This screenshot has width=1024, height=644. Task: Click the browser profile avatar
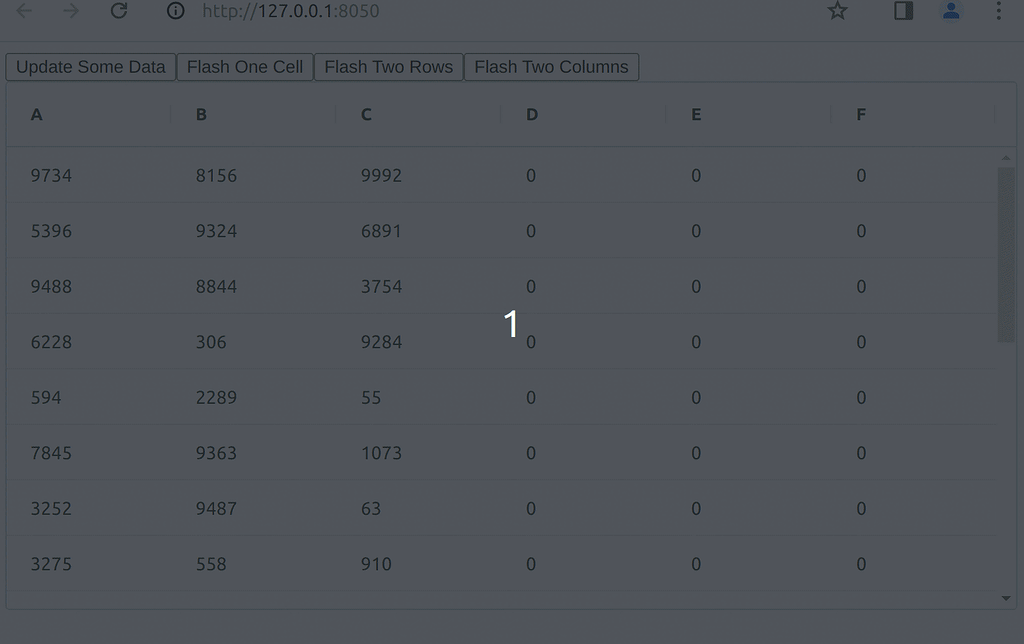pyautogui.click(x=951, y=12)
